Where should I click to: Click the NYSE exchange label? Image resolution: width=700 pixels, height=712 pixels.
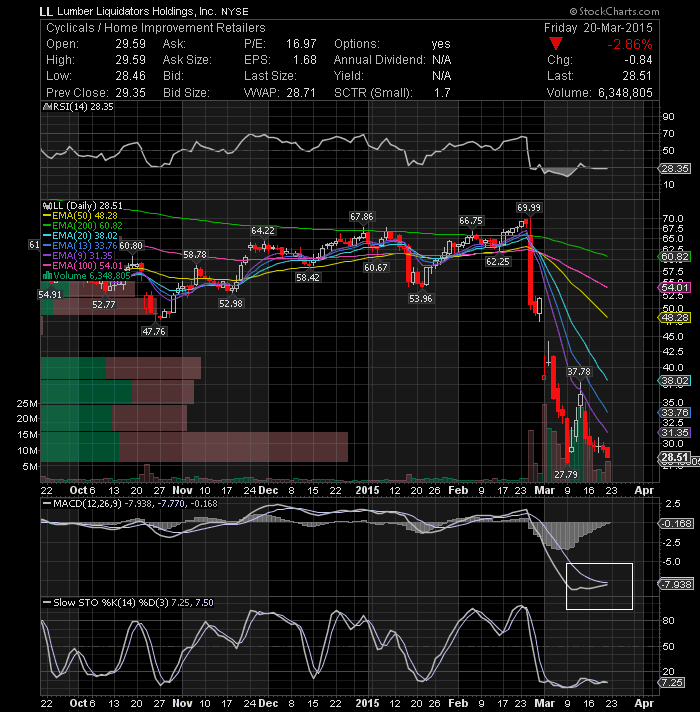235,12
